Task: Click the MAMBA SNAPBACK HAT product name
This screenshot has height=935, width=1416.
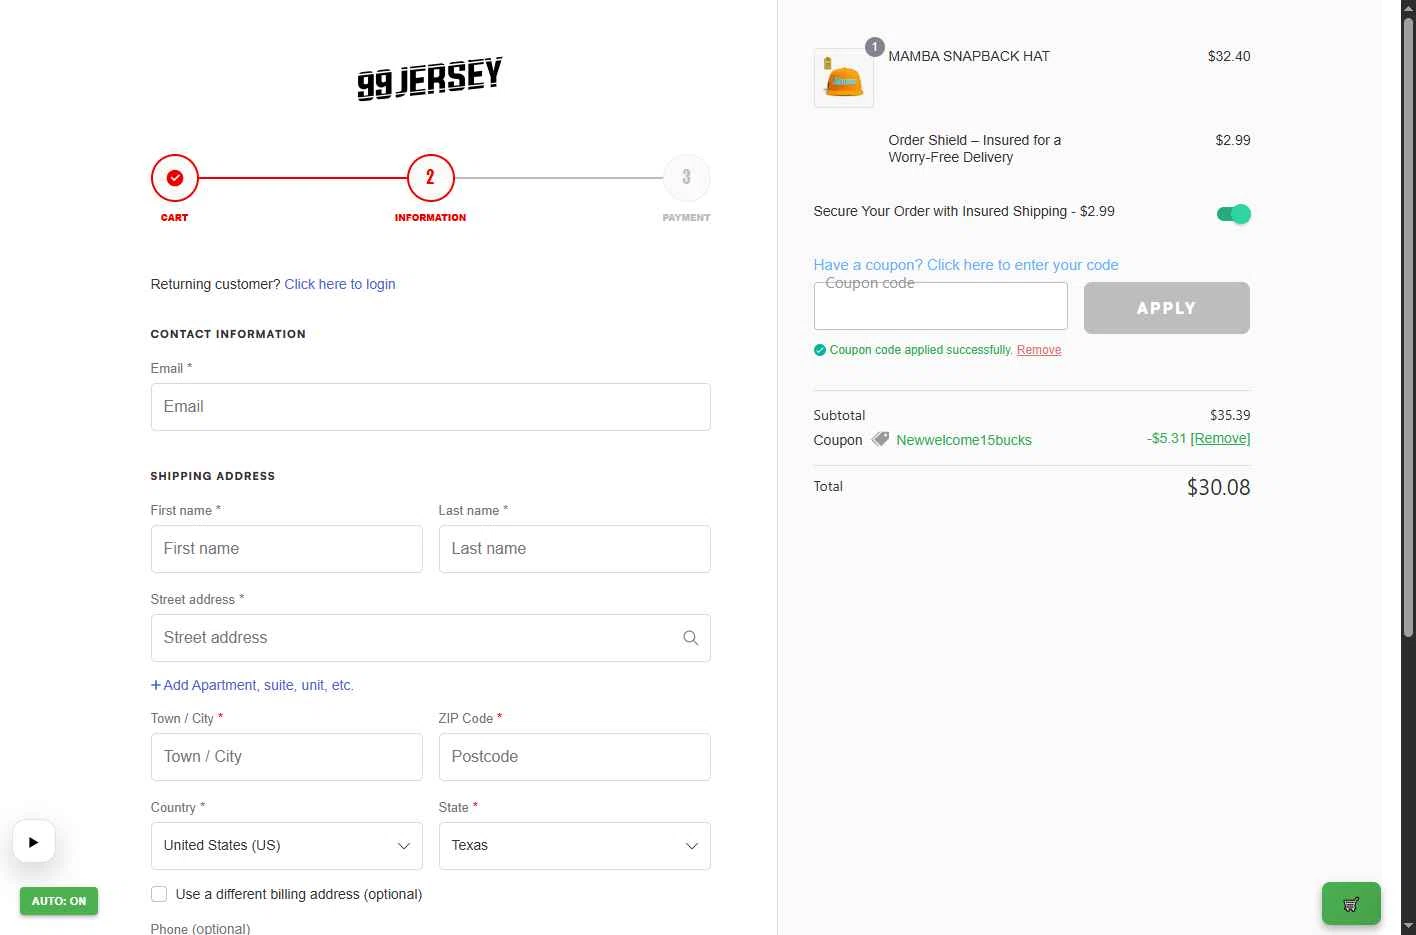Action: [x=969, y=56]
